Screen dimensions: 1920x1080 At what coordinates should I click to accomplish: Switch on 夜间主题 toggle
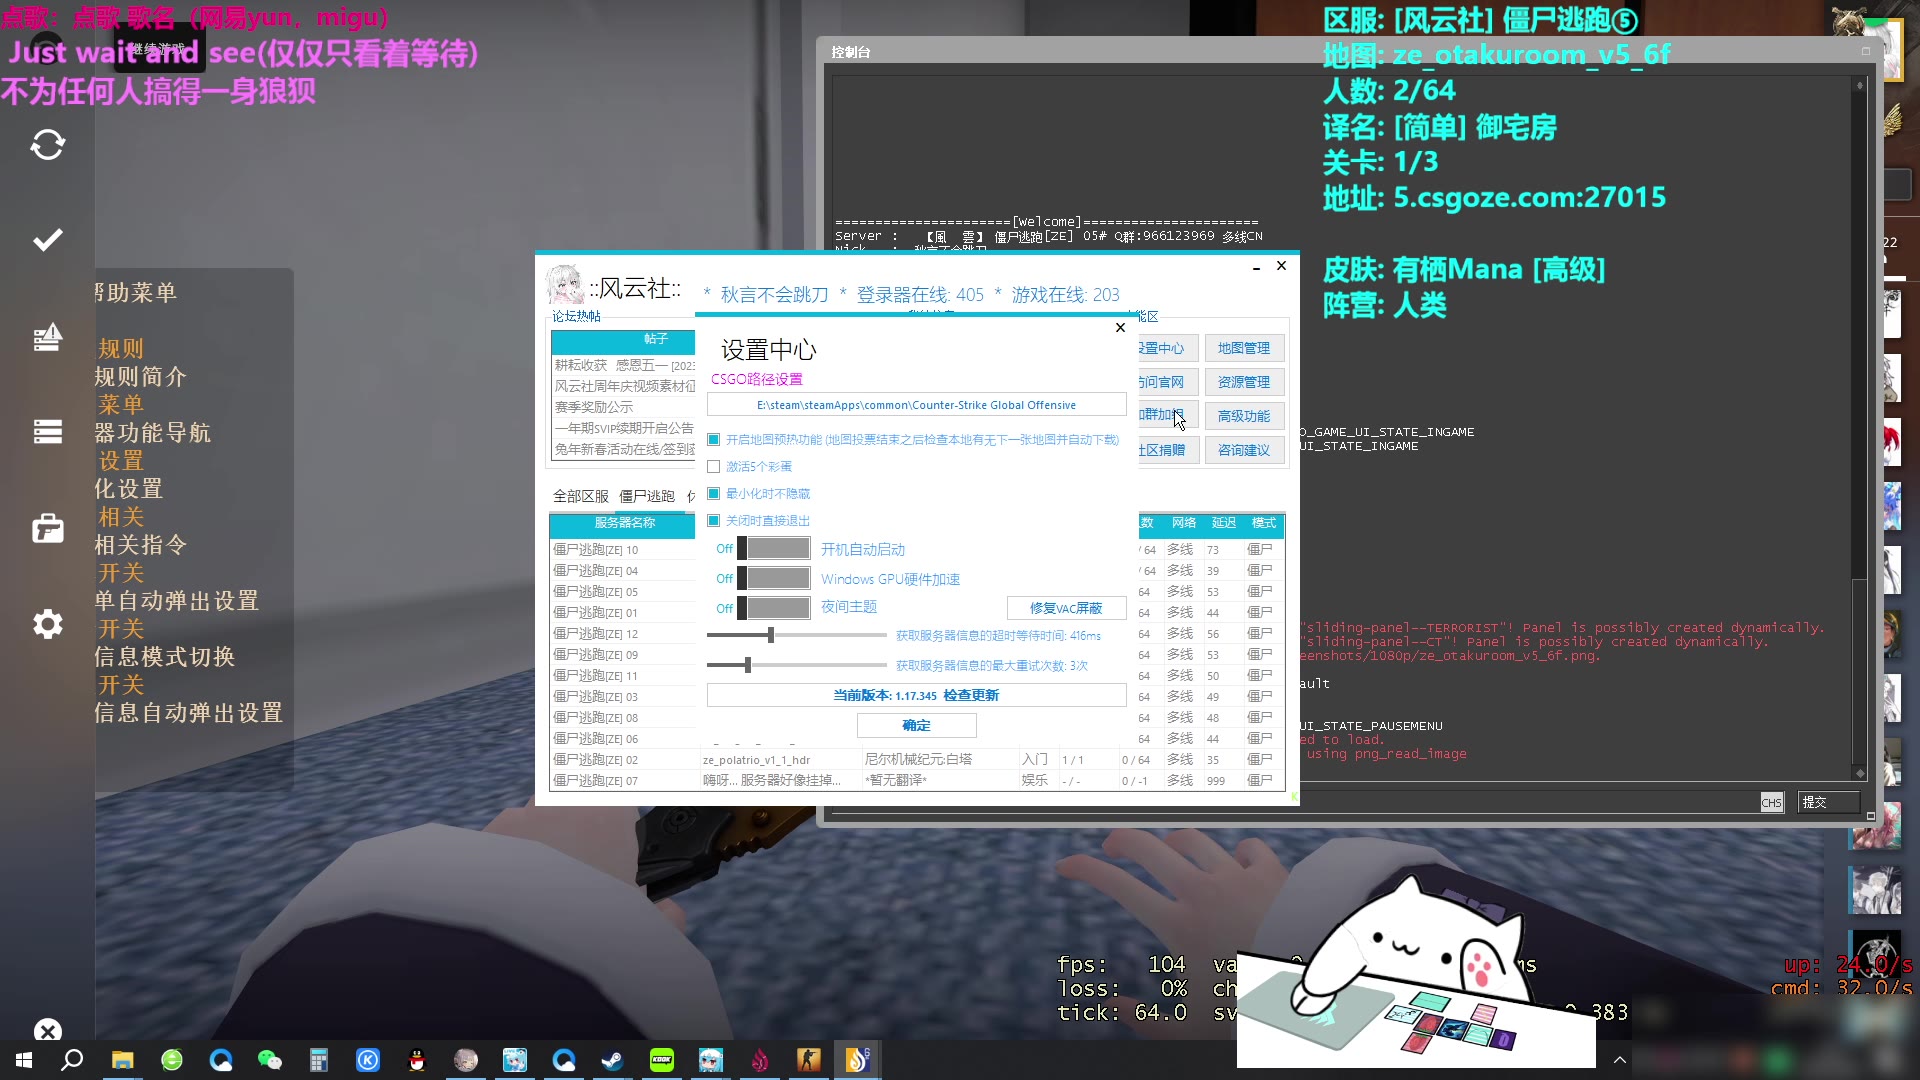[x=774, y=608]
